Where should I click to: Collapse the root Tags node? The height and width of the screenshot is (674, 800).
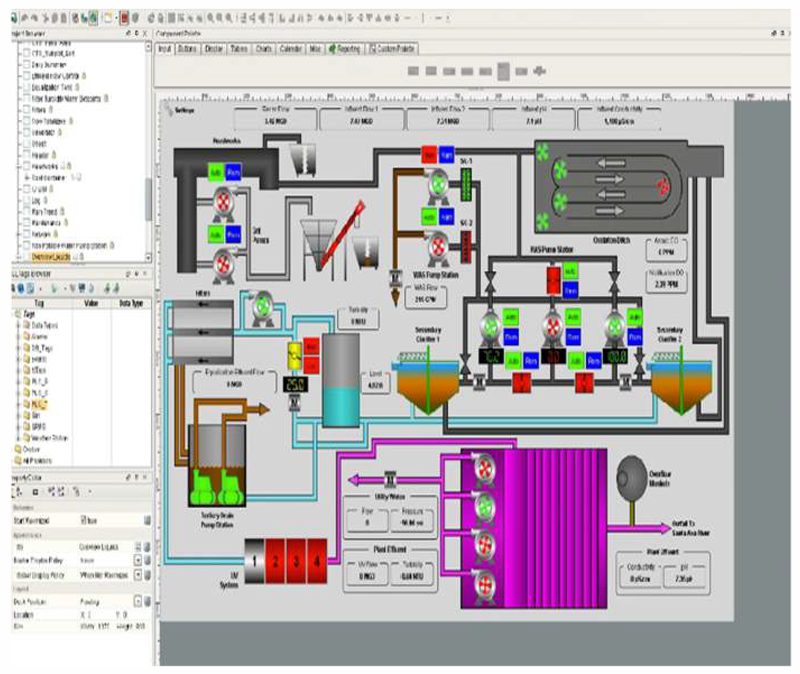click(x=14, y=314)
